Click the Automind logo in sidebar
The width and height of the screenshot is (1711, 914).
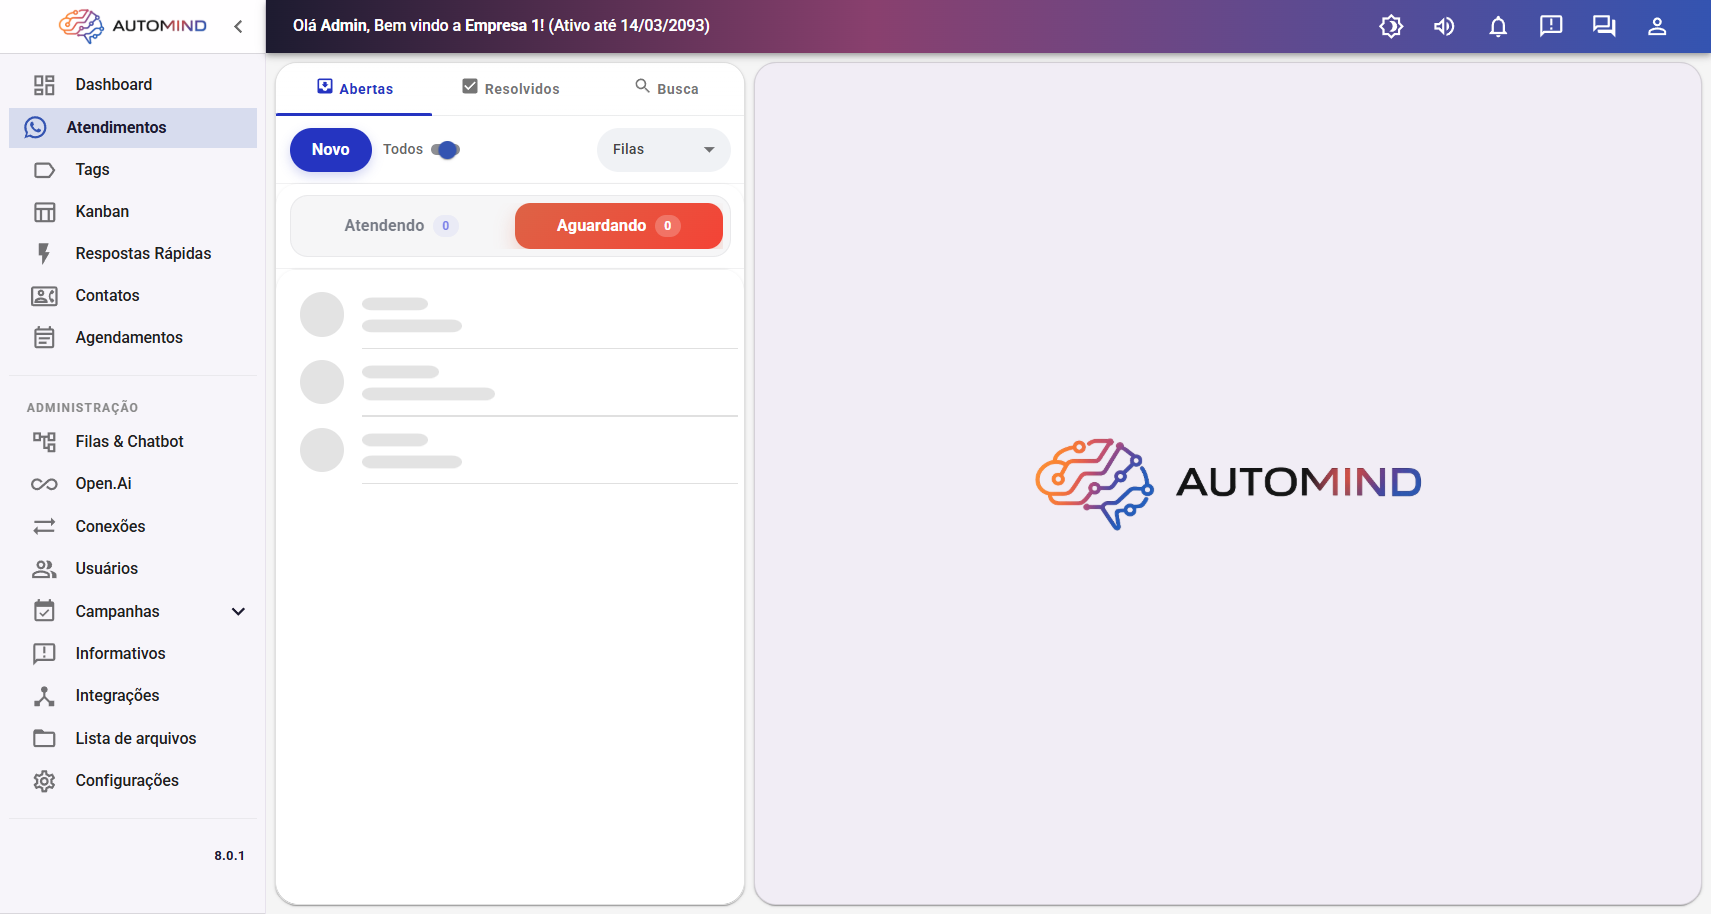tap(133, 26)
